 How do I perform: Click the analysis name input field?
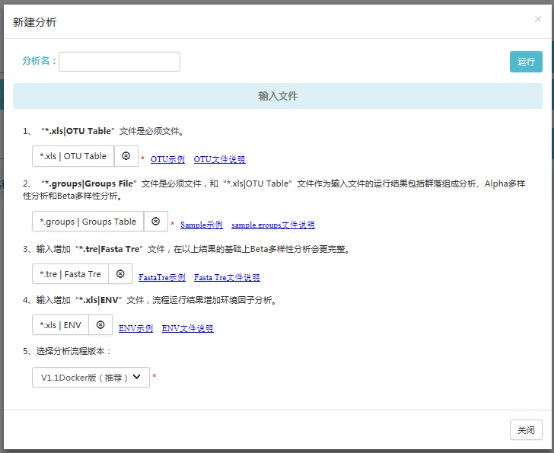click(x=119, y=62)
